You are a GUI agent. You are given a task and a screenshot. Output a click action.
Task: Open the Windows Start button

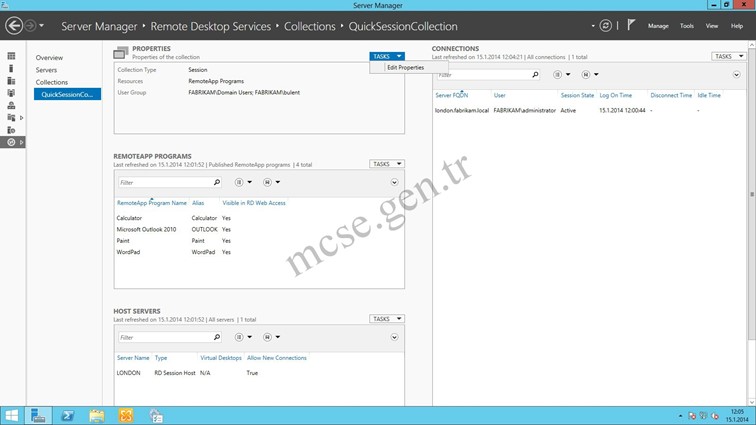point(12,416)
